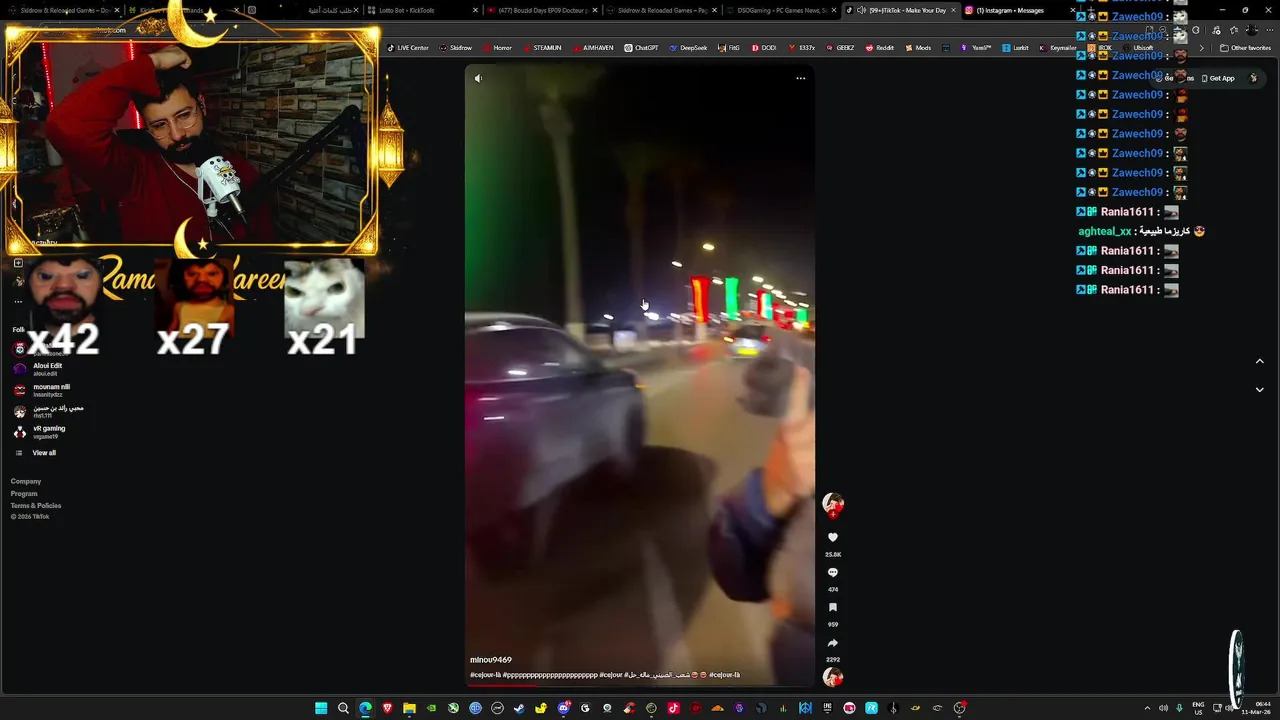Open the sound disc avatar below the share count
Screen dimensions: 1280x720
[x=832, y=677]
